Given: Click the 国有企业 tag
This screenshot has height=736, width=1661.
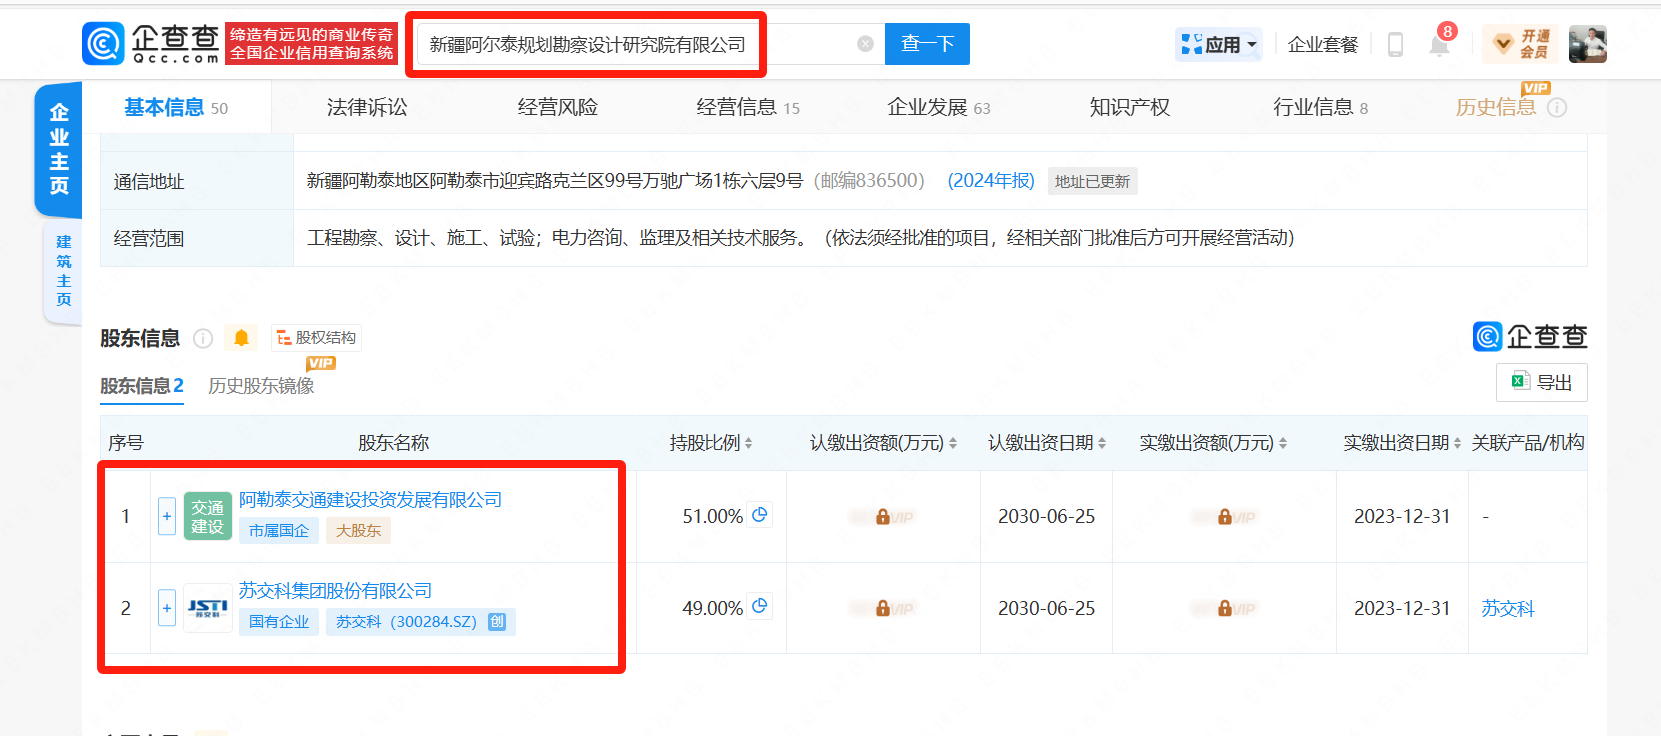Looking at the screenshot, I should [279, 622].
